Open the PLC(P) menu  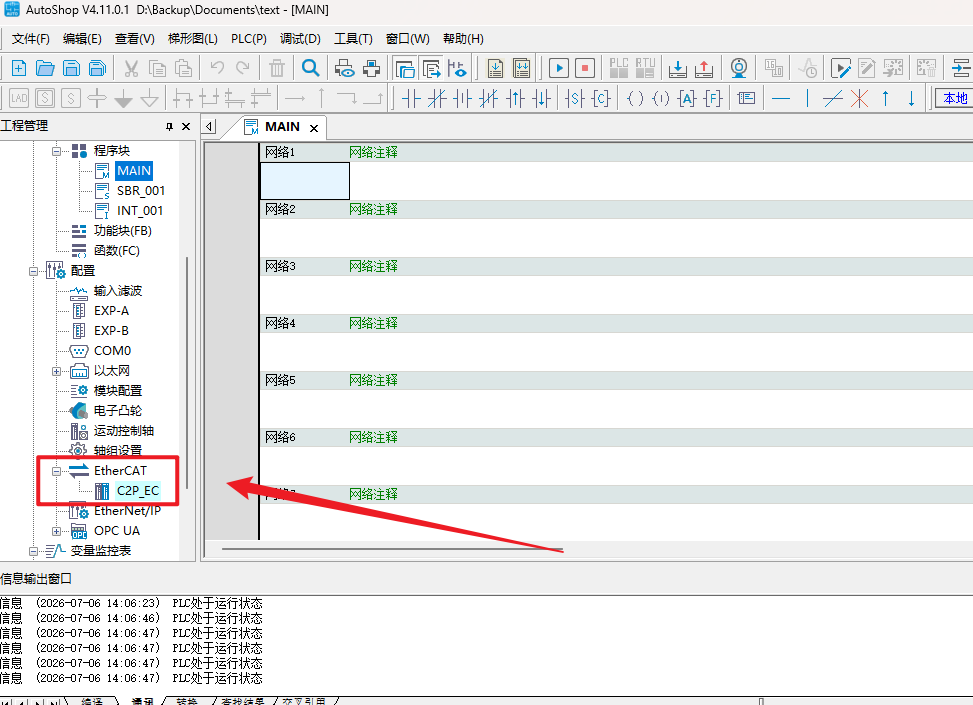[x=249, y=38]
